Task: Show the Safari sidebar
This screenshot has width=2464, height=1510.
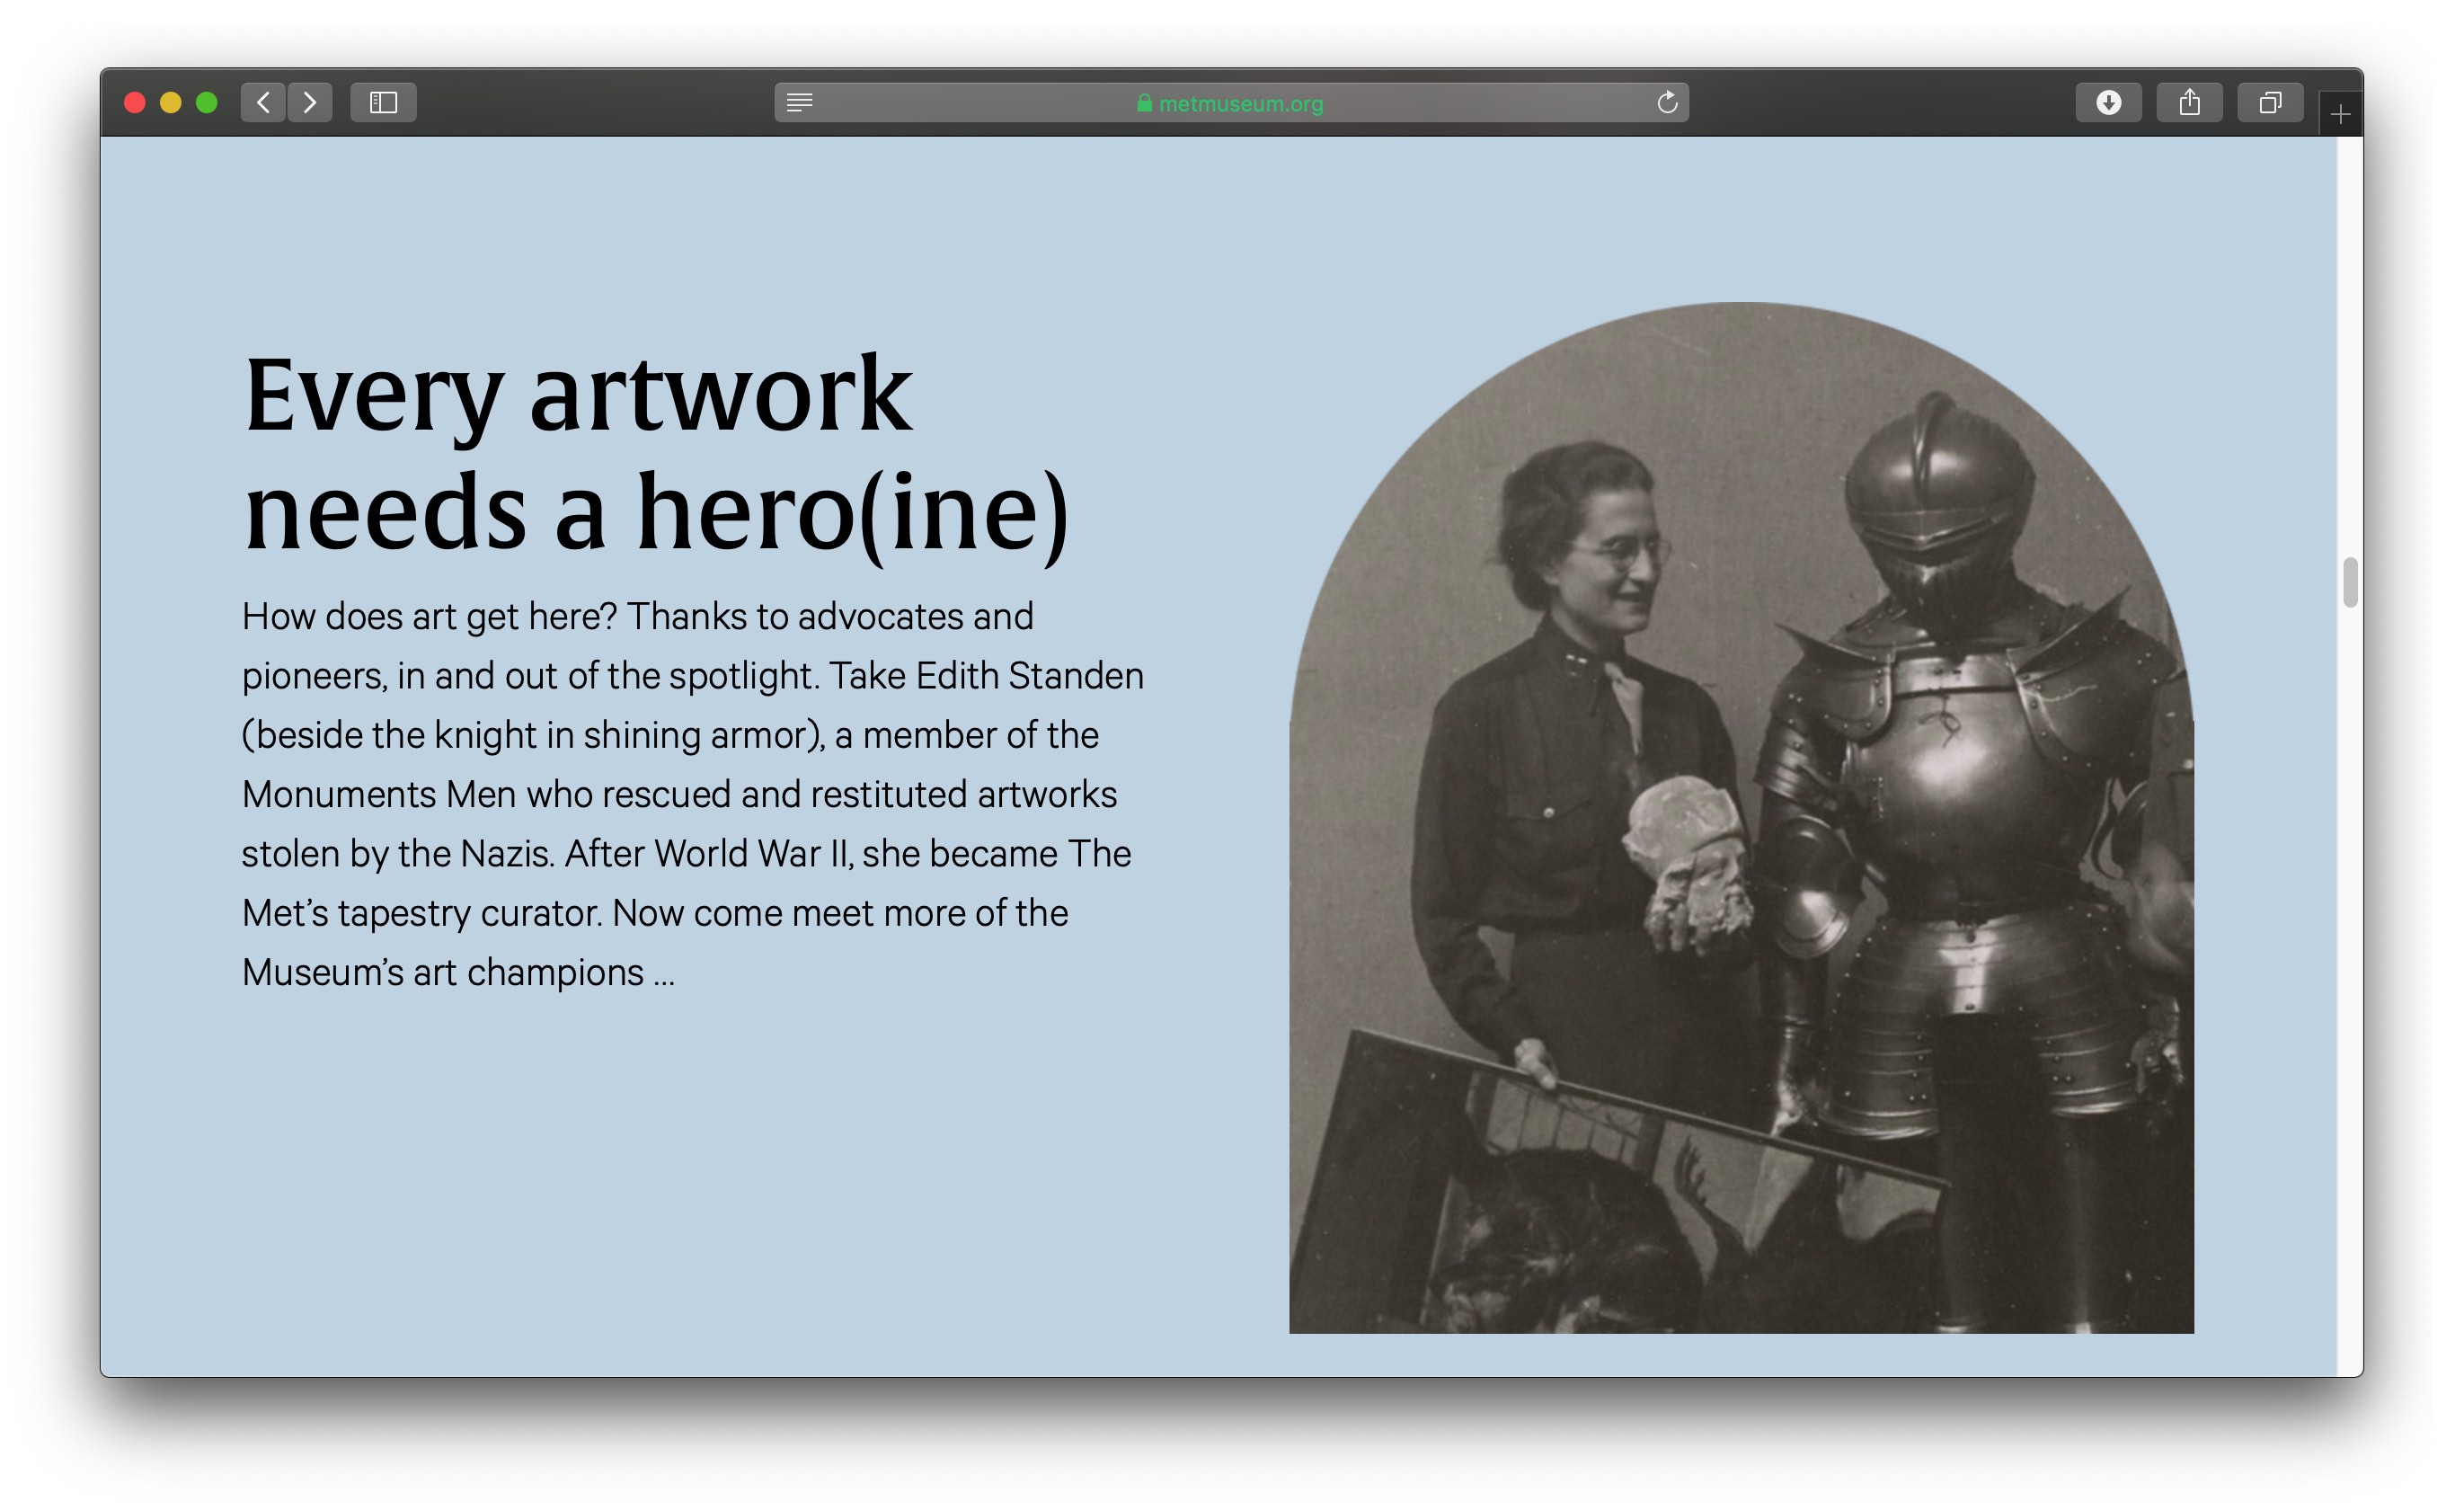Action: click(x=383, y=102)
